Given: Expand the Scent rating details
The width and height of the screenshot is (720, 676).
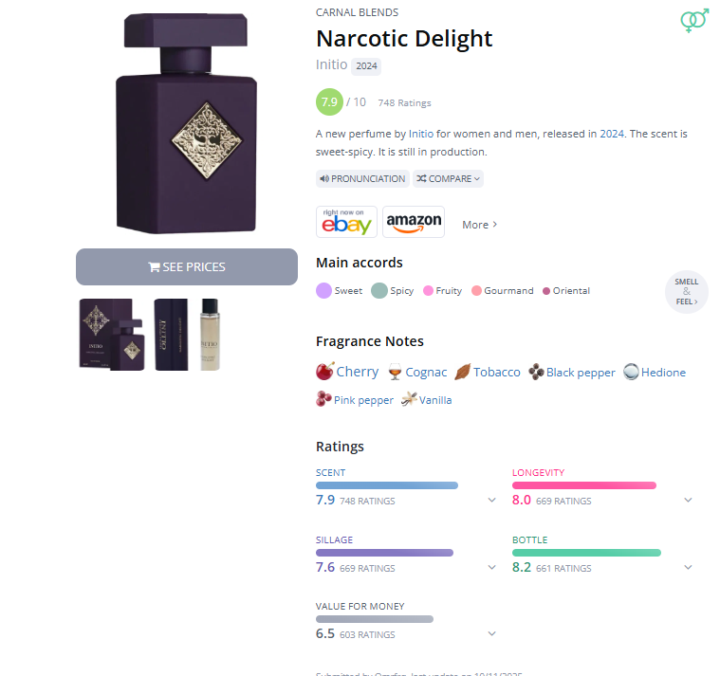Looking at the screenshot, I should click(492, 500).
